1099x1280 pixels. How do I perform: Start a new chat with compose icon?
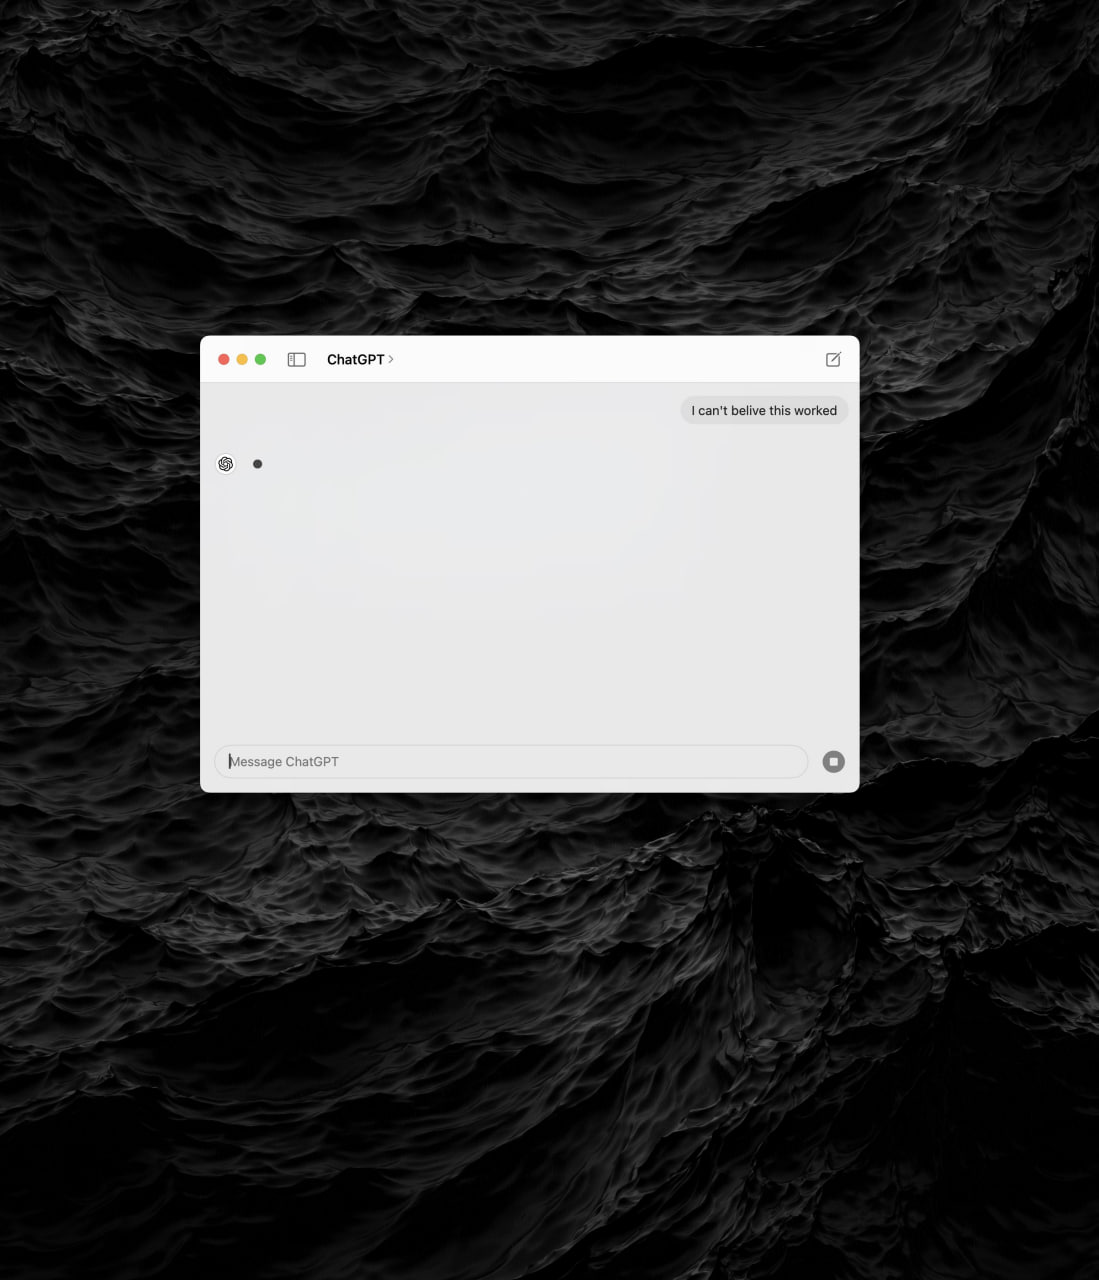[833, 360]
